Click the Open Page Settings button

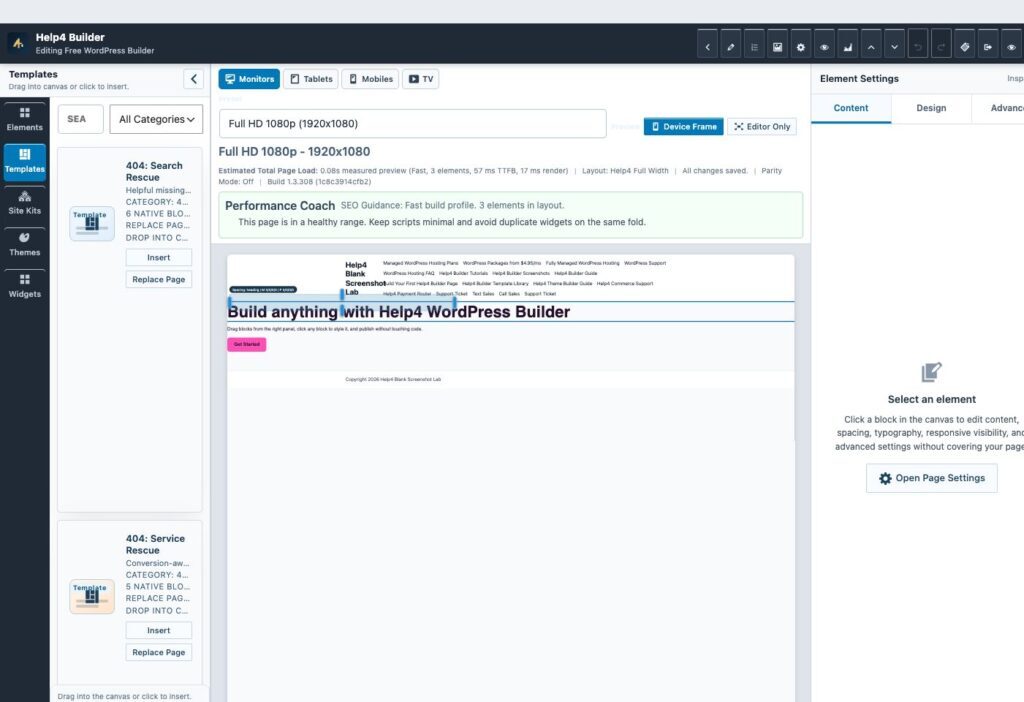coord(932,478)
